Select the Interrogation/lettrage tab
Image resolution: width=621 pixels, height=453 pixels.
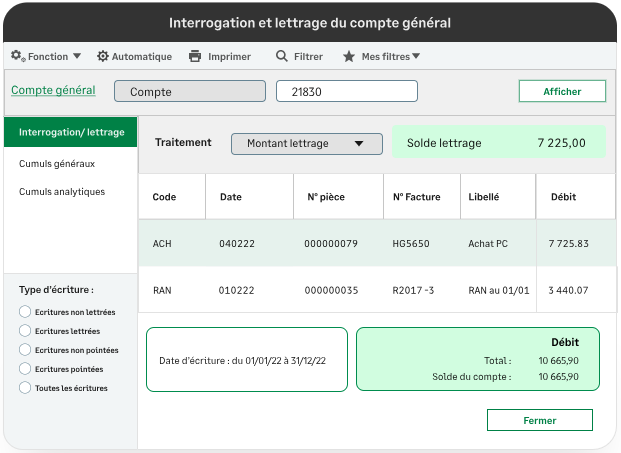(71, 132)
